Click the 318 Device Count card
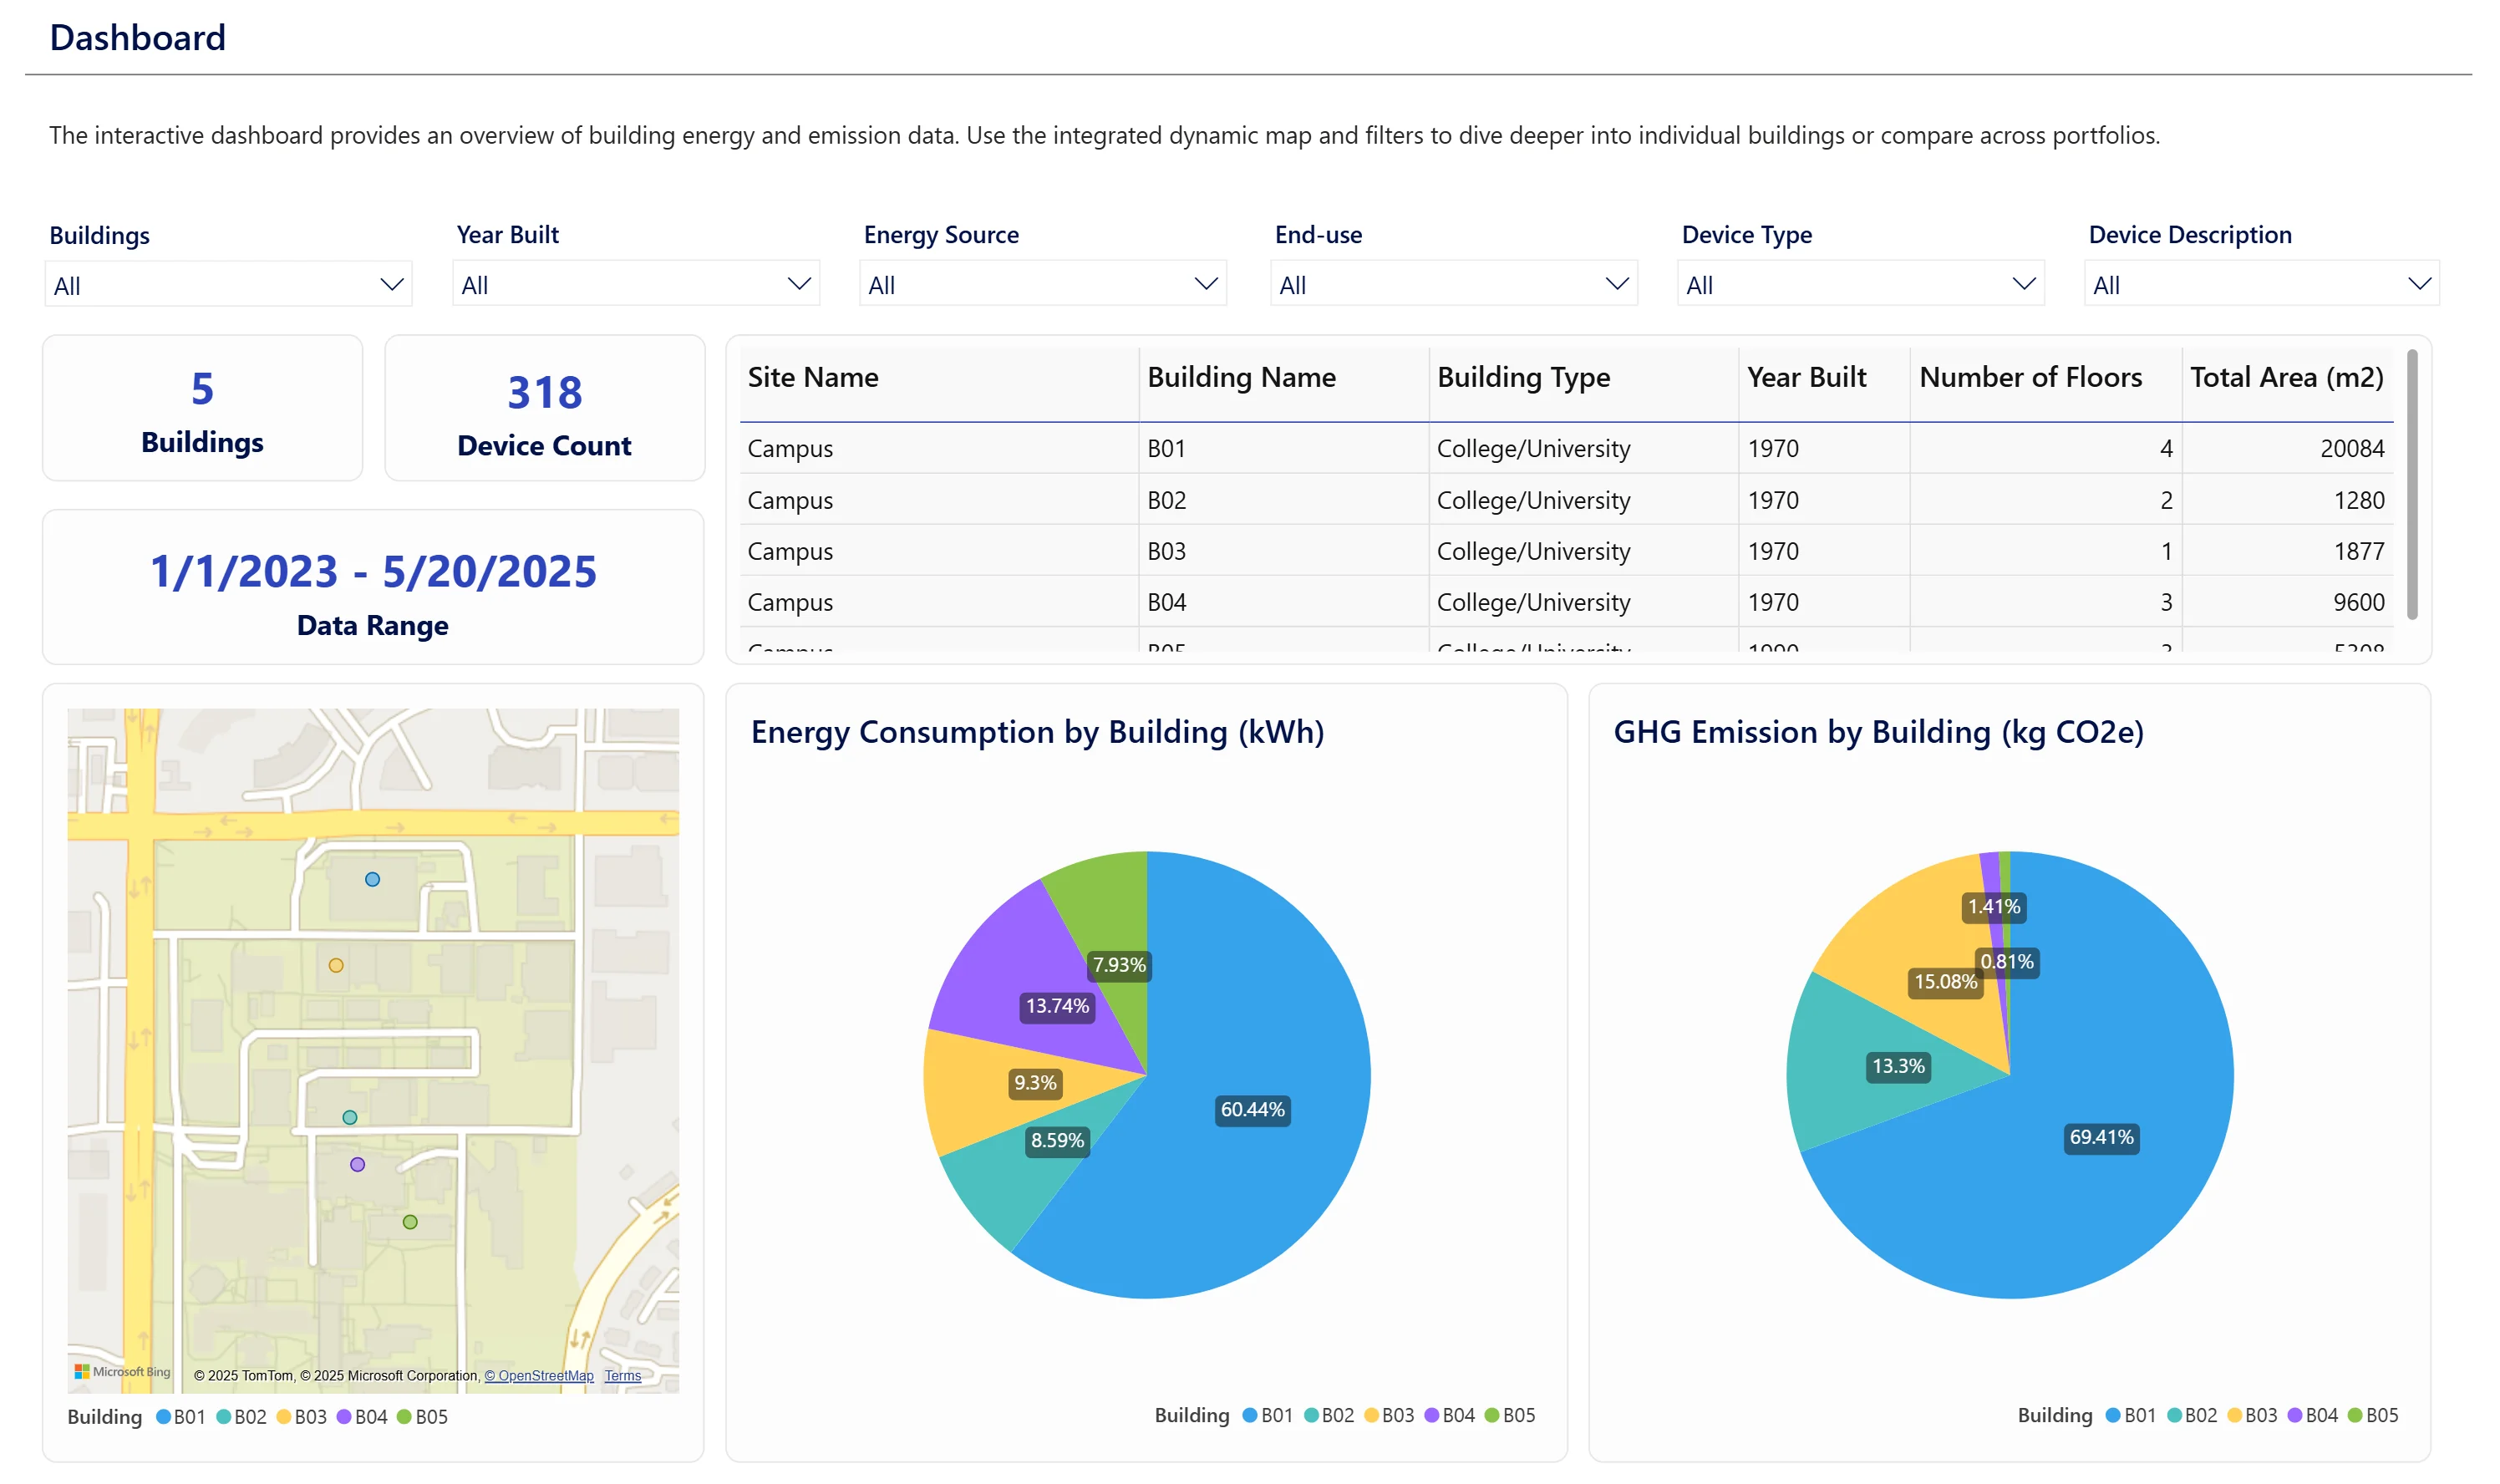This screenshot has width=2500, height=1484. [x=545, y=409]
